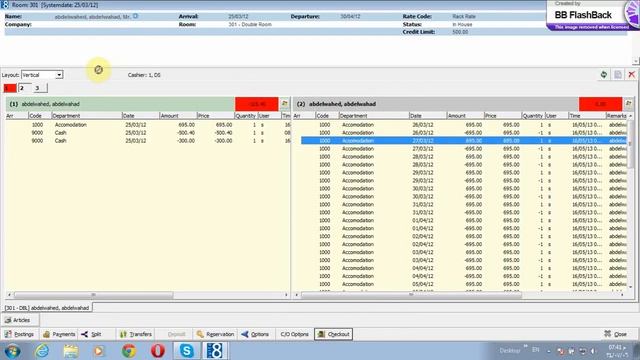Click window (1) scroll right arrow
640x360 pixels.
pyautogui.click(x=286, y=295)
